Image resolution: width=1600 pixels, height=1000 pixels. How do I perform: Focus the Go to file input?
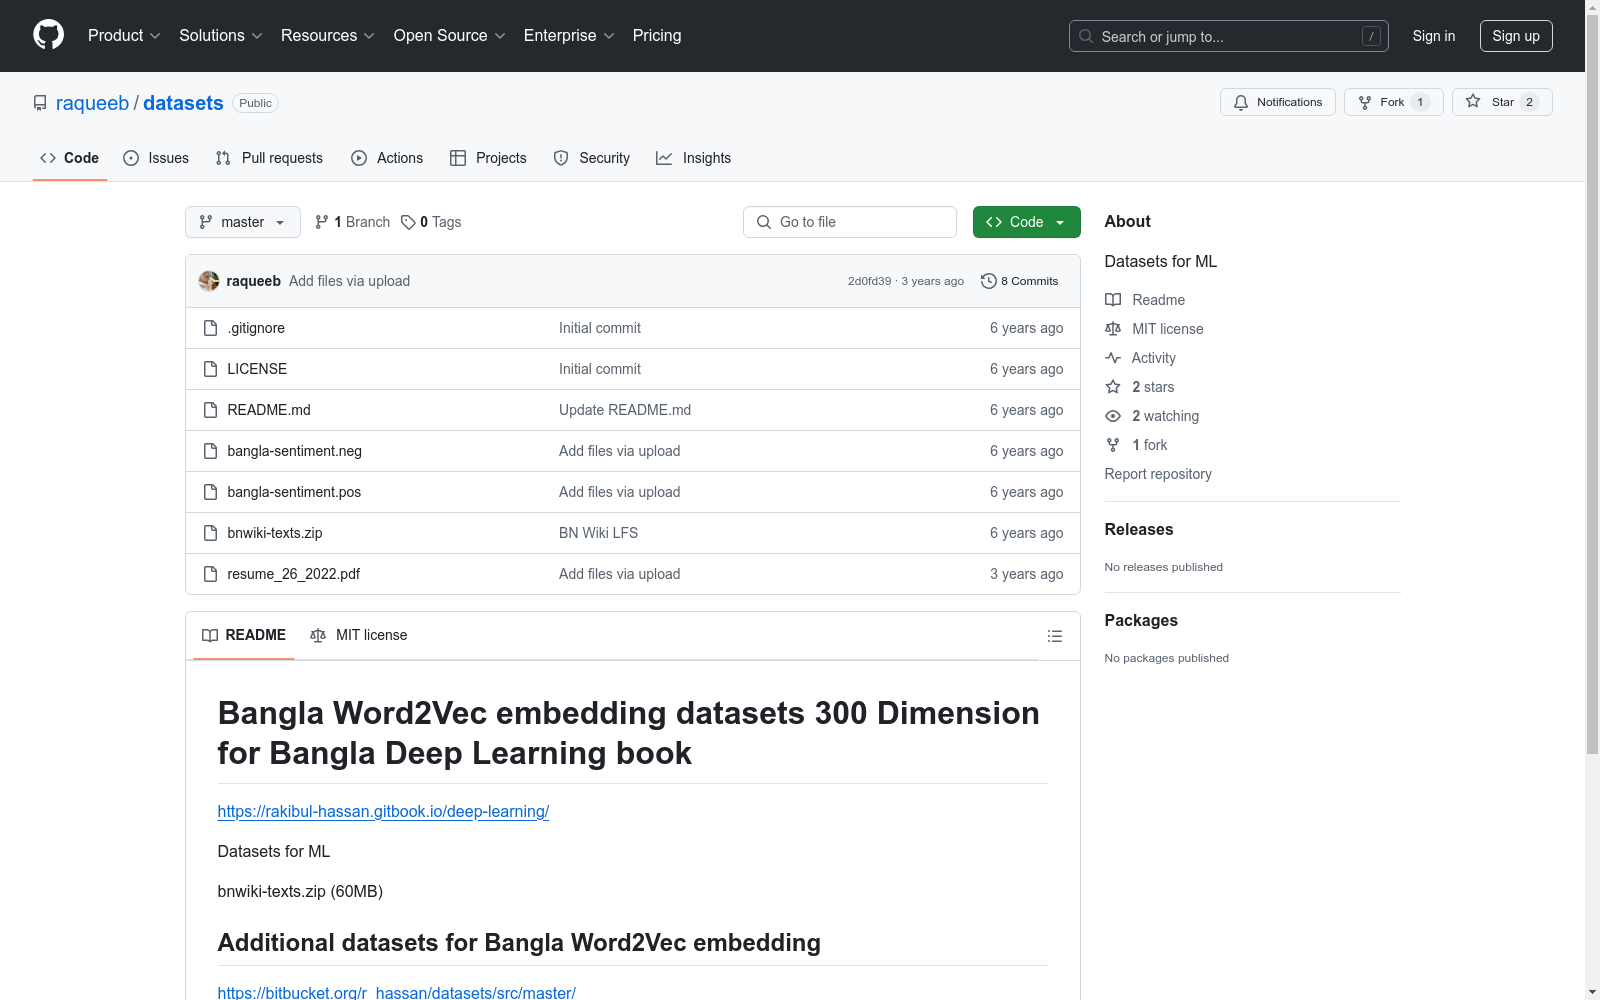pyautogui.click(x=850, y=222)
